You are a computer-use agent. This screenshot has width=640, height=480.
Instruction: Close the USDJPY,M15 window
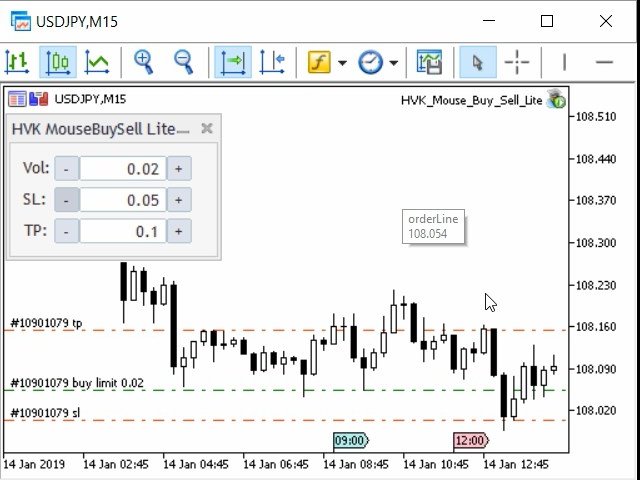tap(606, 21)
